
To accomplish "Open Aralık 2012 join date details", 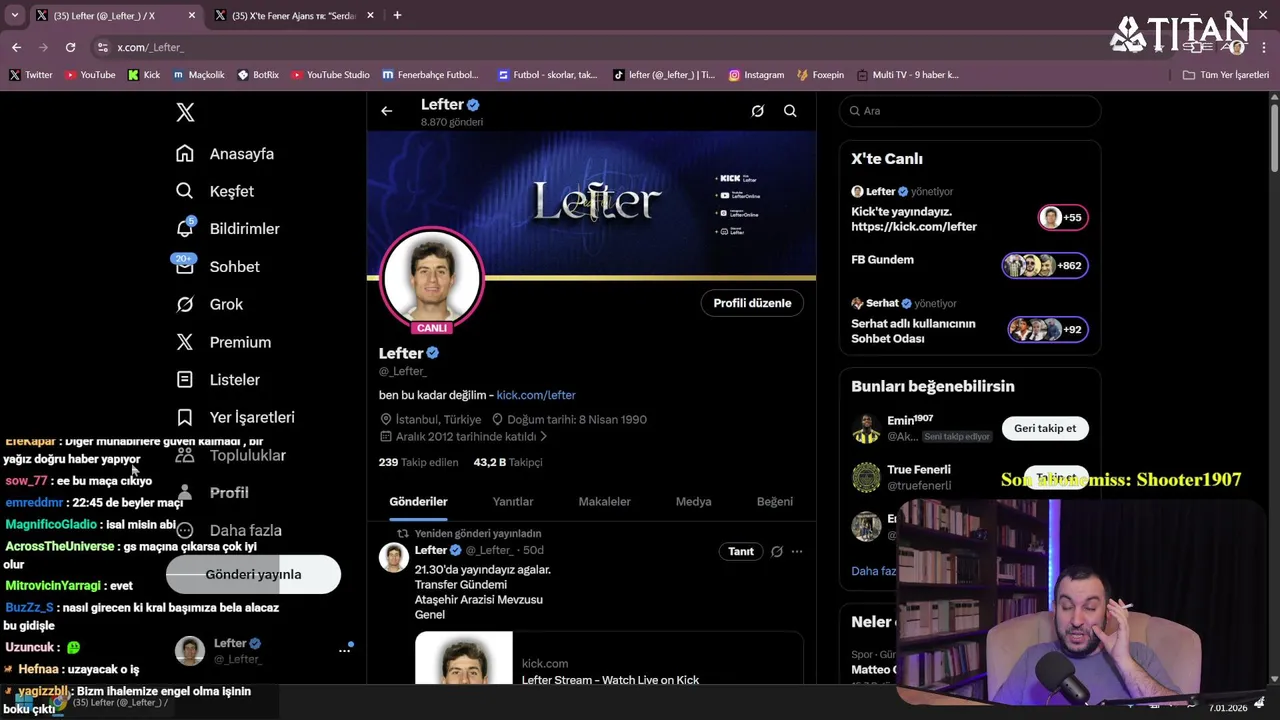I will tap(464, 437).
